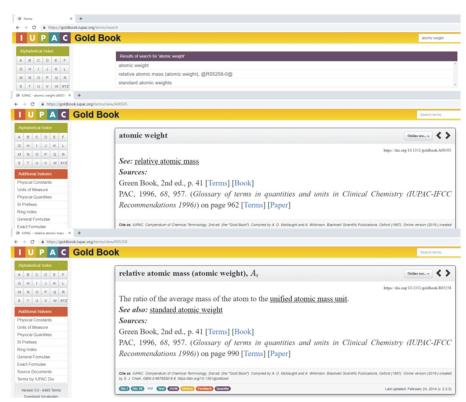Select the Additional Indexes header in the bottom page
Screen dimensions: 466x402
pos(41,311)
